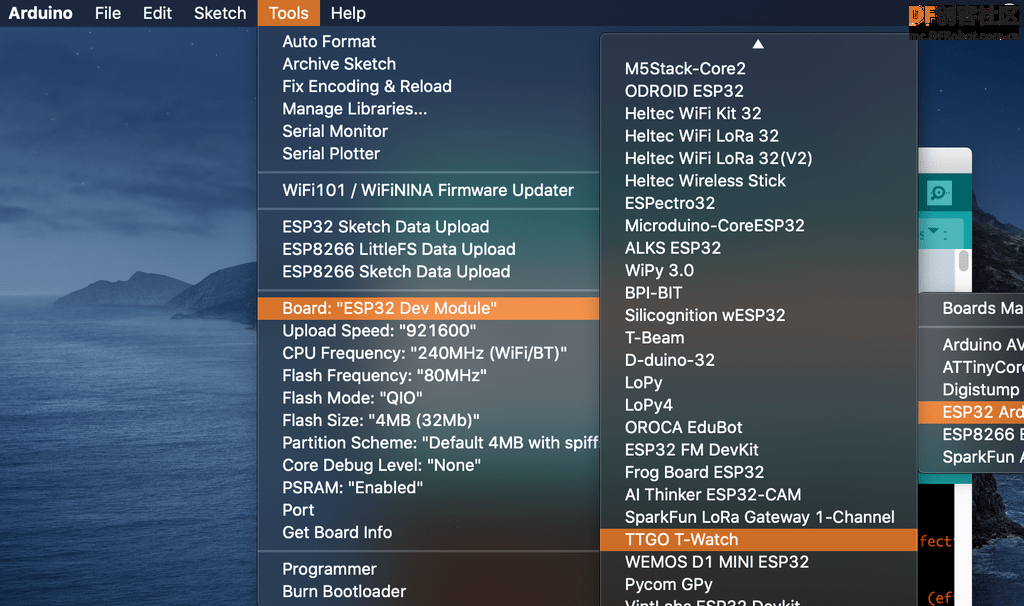Pick the LoPy4 board entry
The width and height of the screenshot is (1024, 606).
pos(759,405)
